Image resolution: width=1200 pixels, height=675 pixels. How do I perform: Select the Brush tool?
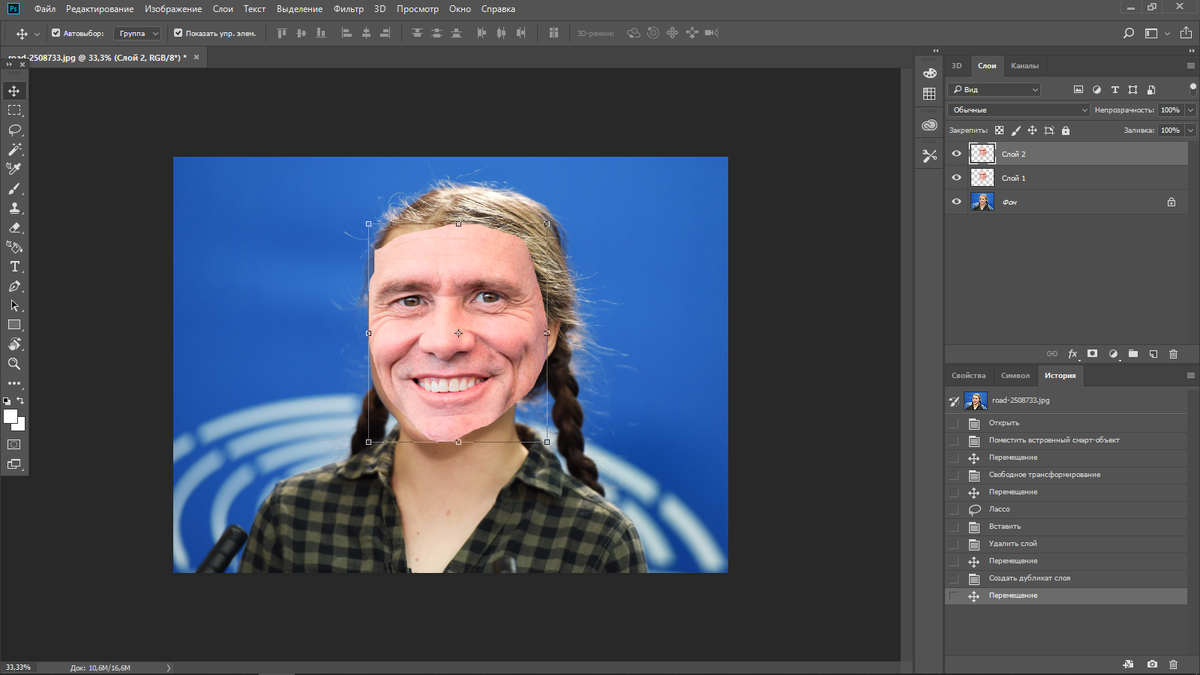[14, 188]
